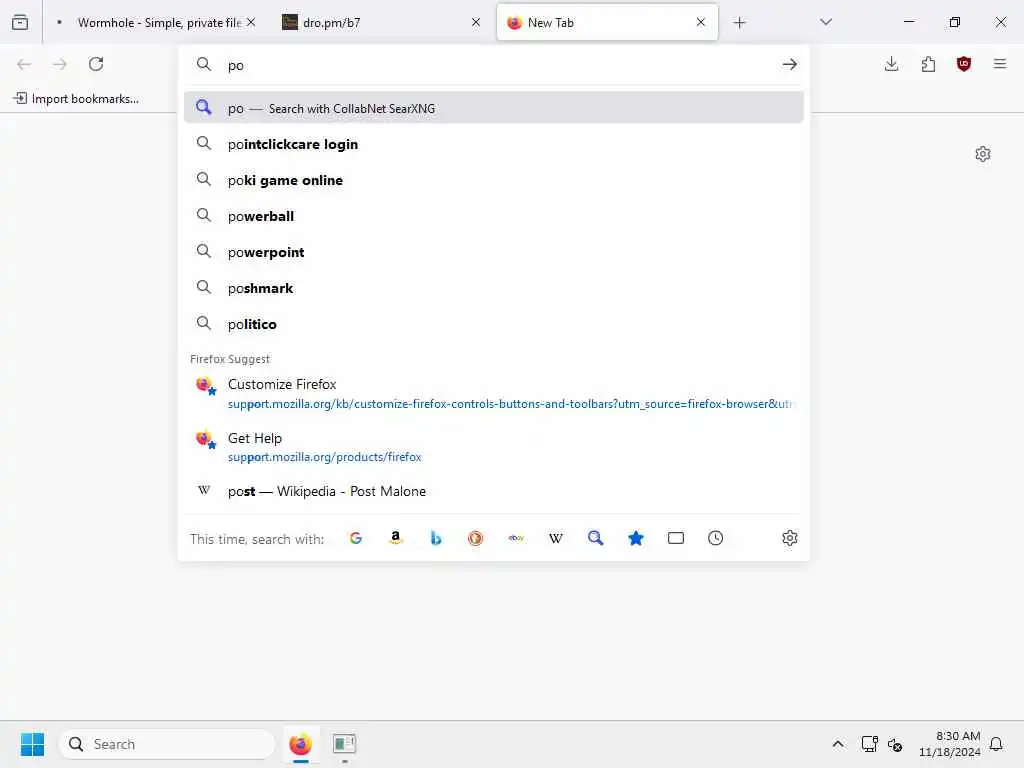Open the Windows Start menu

click(33, 744)
